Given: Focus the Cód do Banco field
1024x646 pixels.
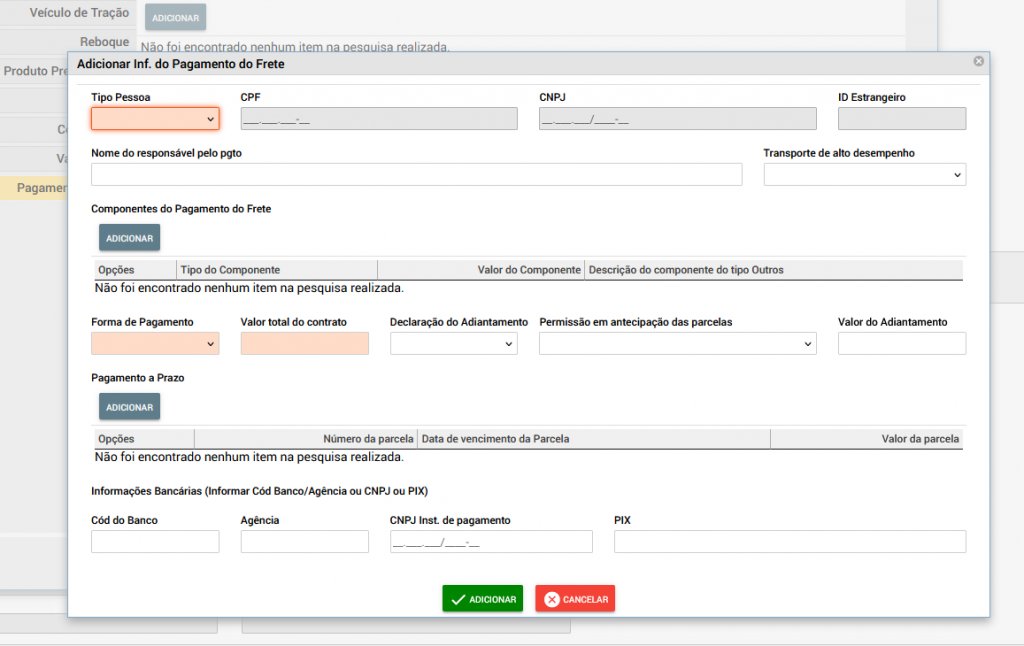Looking at the screenshot, I should (x=155, y=542).
